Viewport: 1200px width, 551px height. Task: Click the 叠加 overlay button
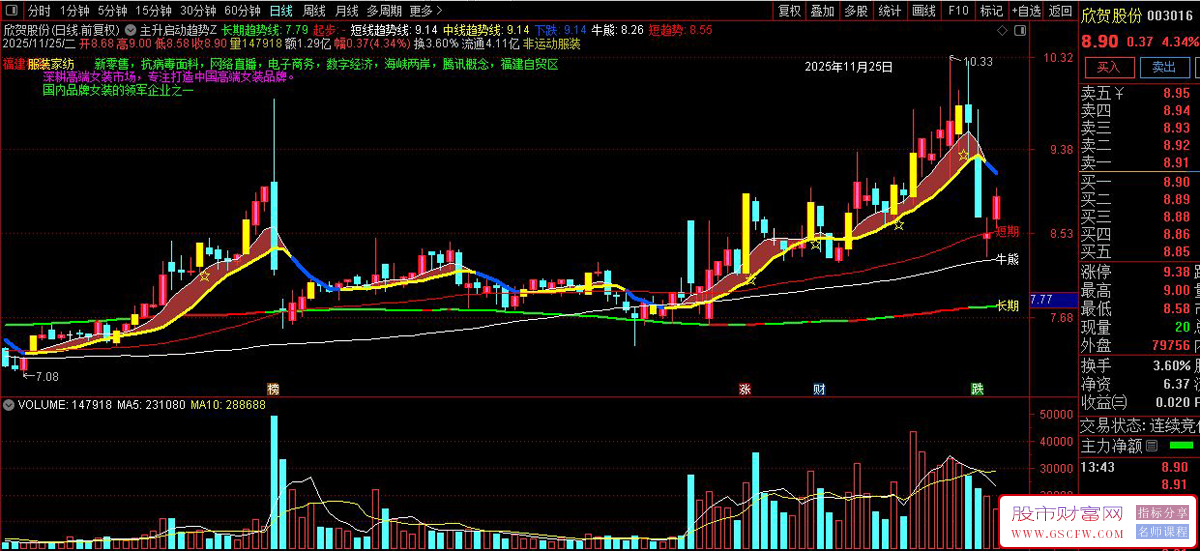pyautogui.click(x=822, y=11)
